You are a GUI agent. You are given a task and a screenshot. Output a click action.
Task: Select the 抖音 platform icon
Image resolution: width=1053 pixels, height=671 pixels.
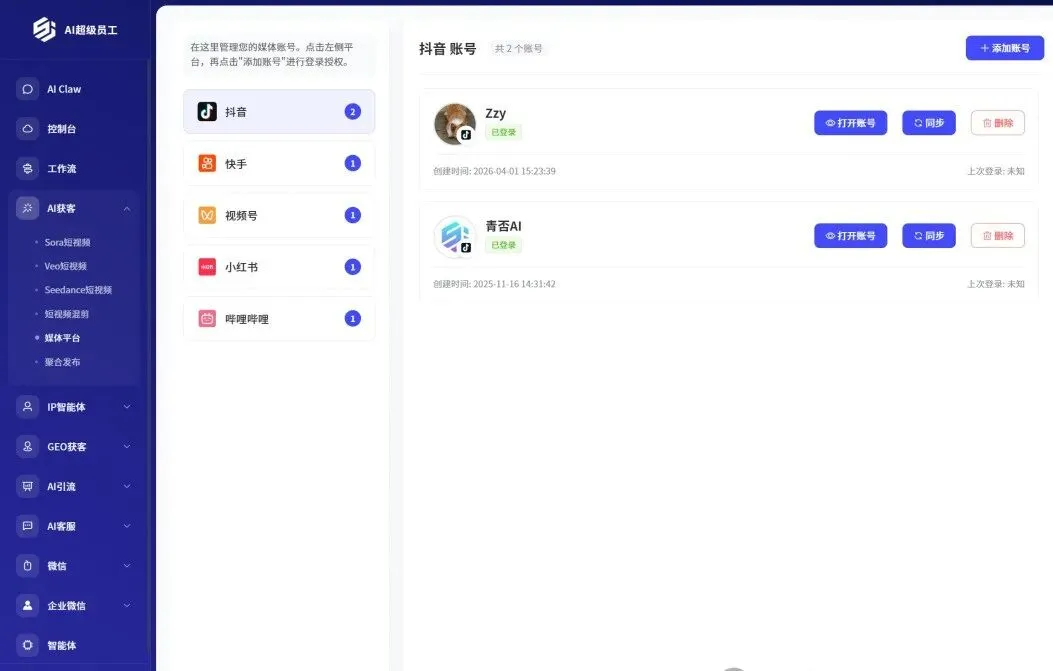coord(206,112)
